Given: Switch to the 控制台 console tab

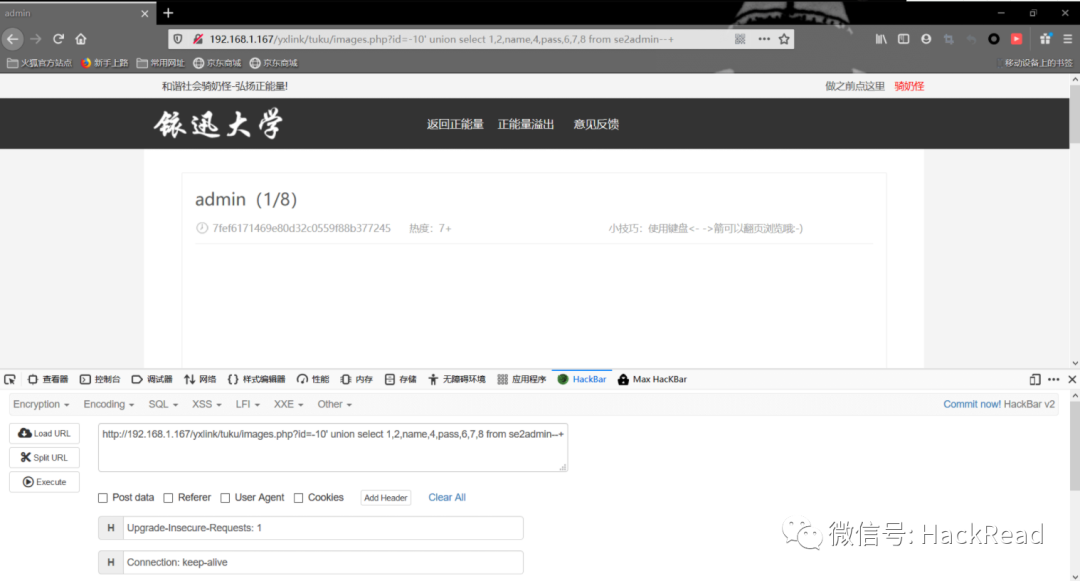Looking at the screenshot, I should pyautogui.click(x=100, y=379).
